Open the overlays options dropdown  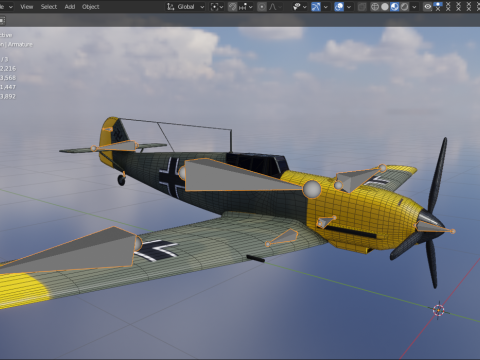point(349,7)
